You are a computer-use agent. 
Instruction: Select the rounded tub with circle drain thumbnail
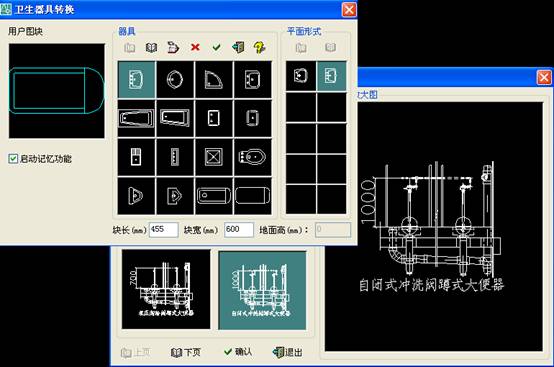tap(214, 196)
